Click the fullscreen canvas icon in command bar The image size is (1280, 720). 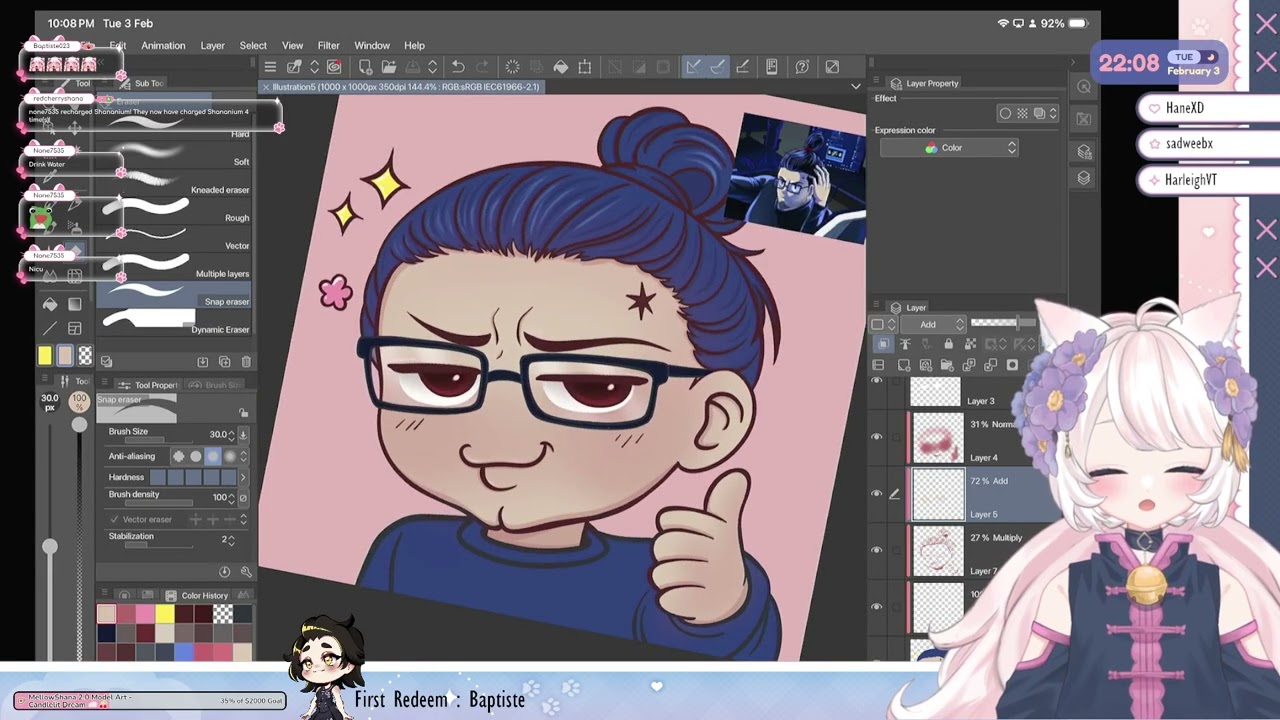click(x=832, y=67)
